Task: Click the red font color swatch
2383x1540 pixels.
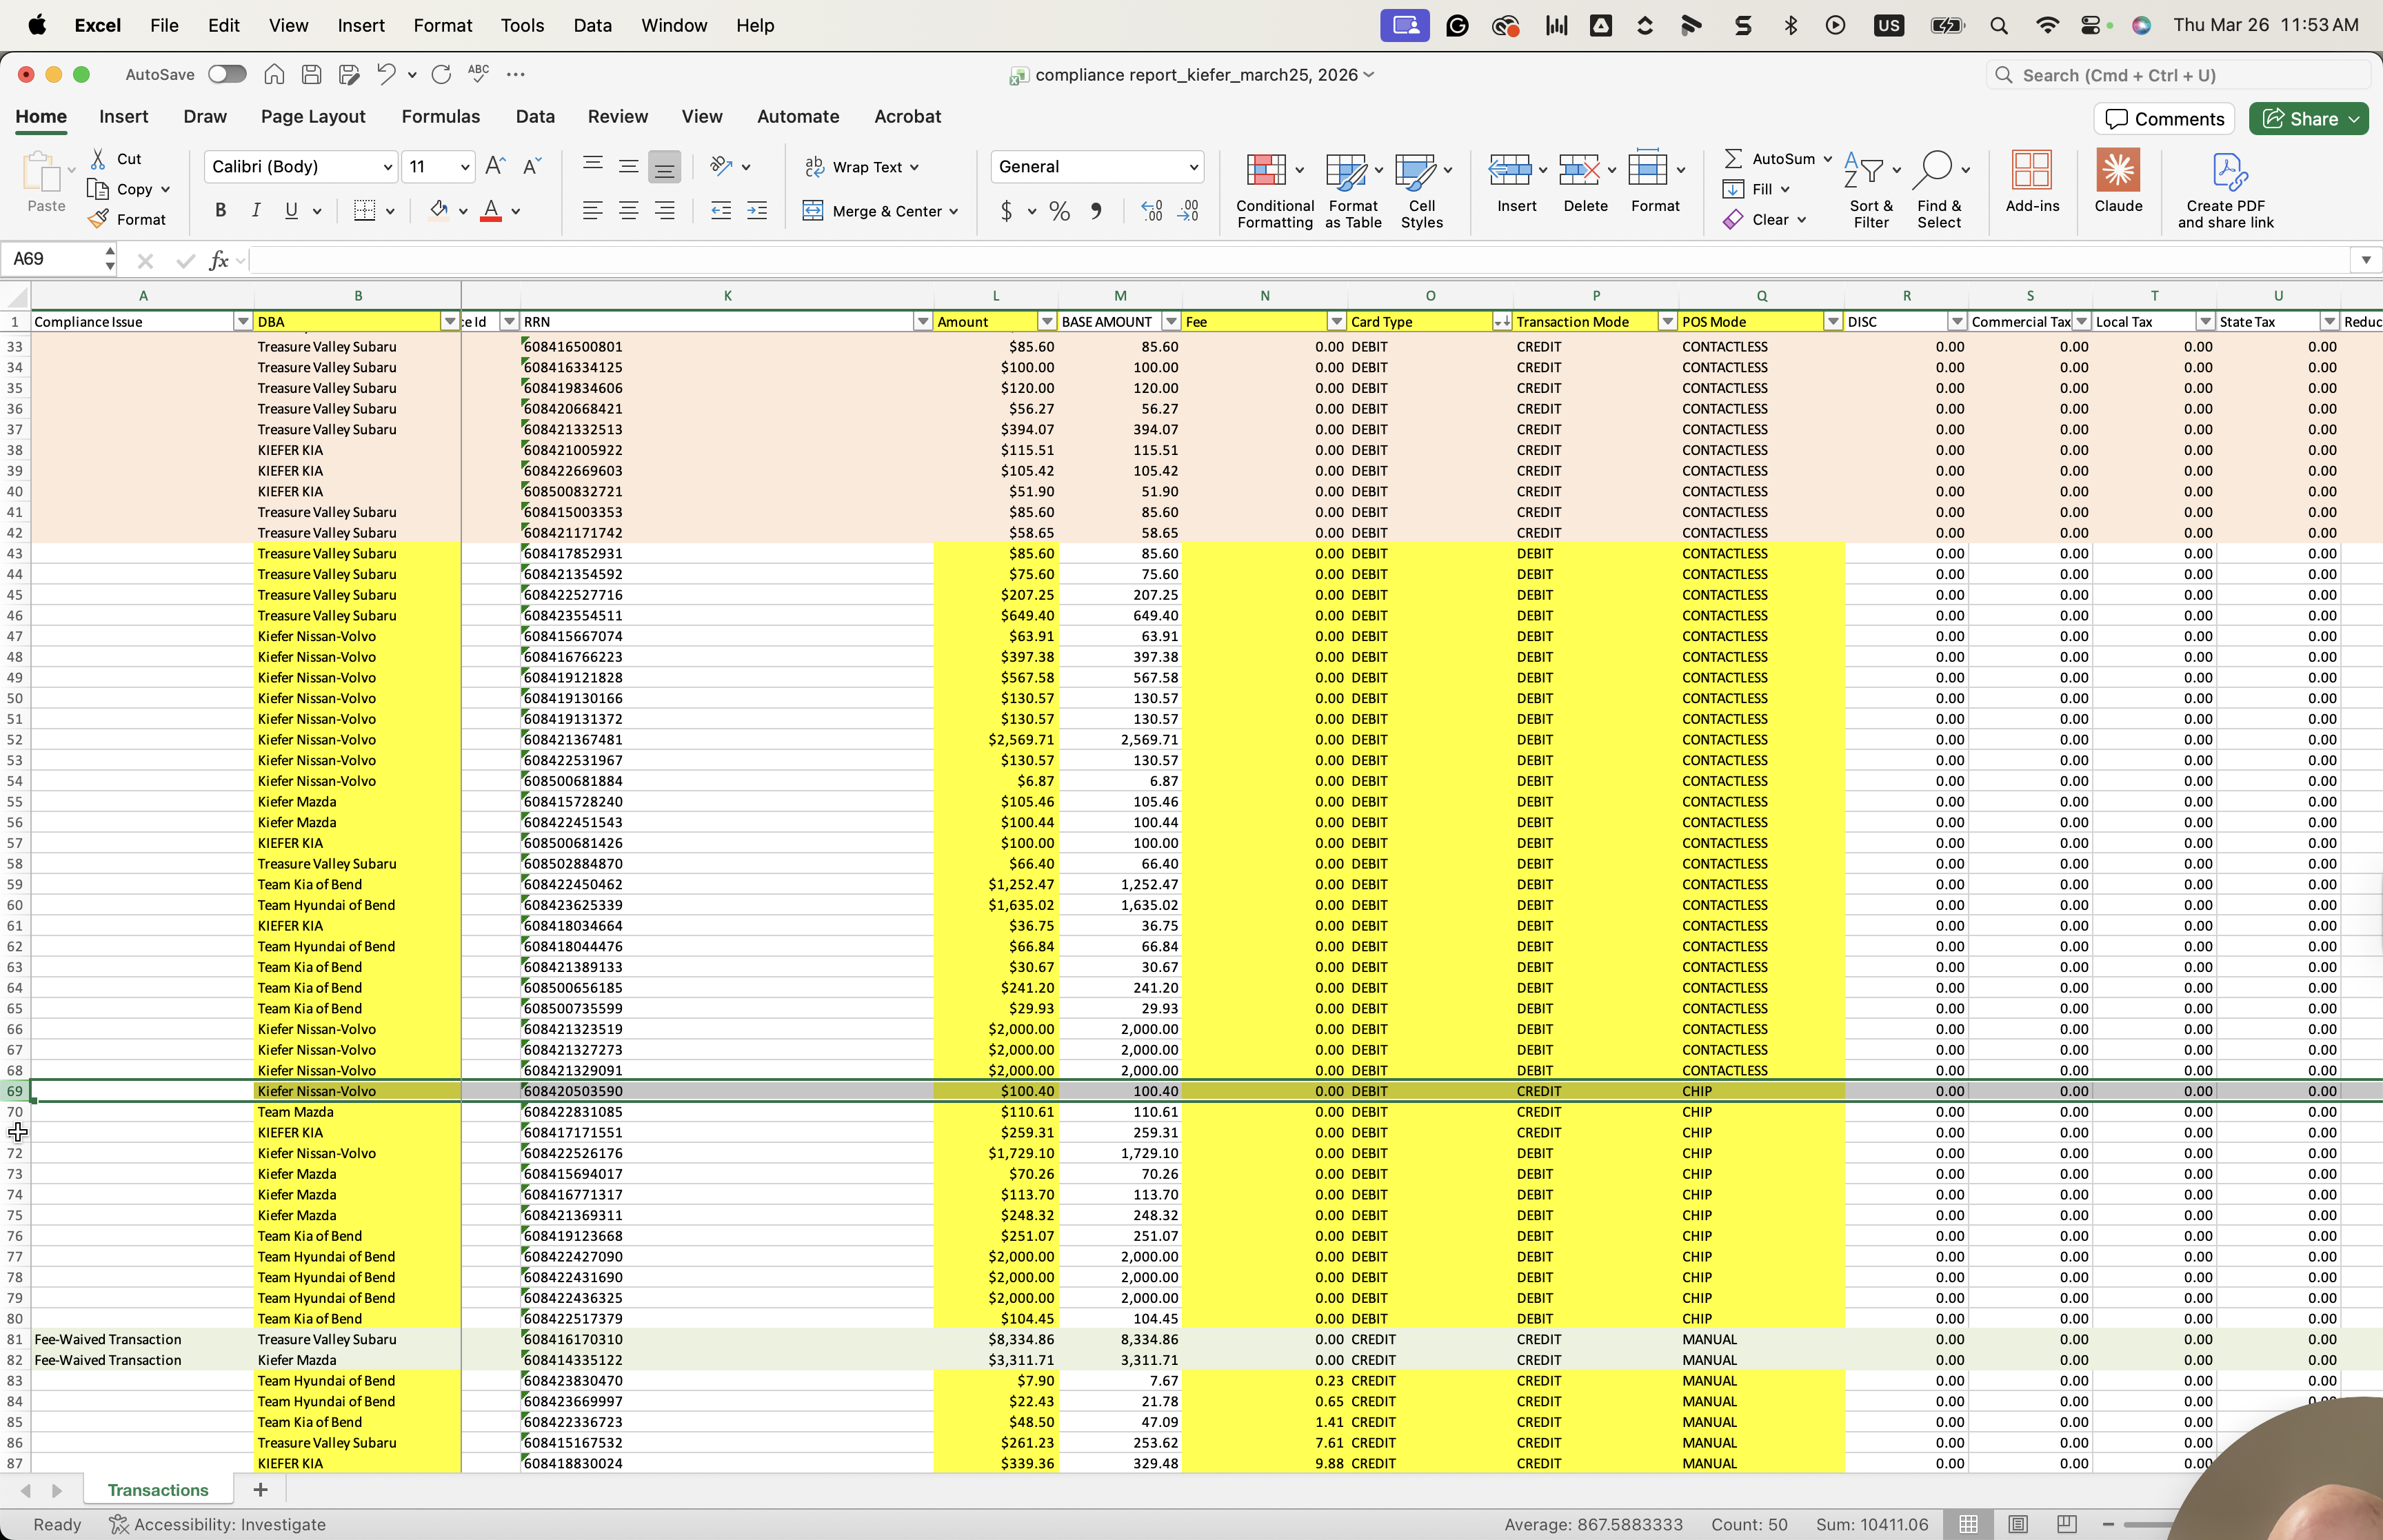Action: [490, 211]
